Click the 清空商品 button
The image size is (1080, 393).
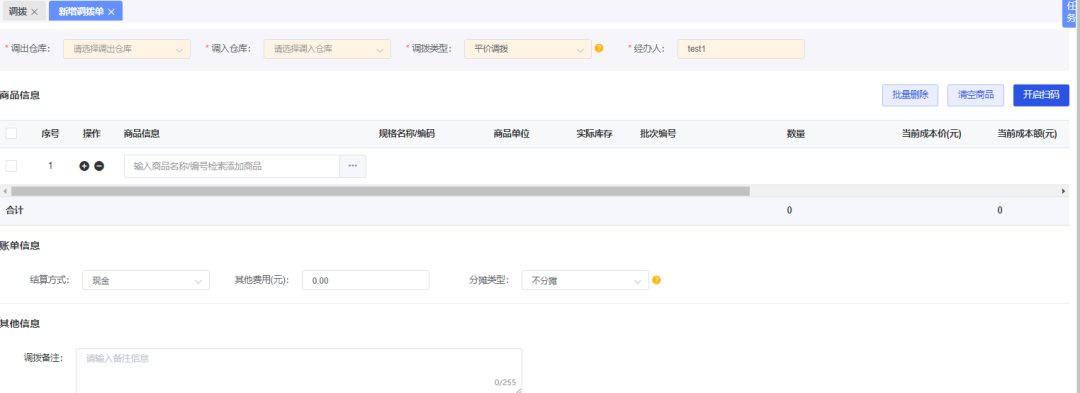click(975, 95)
